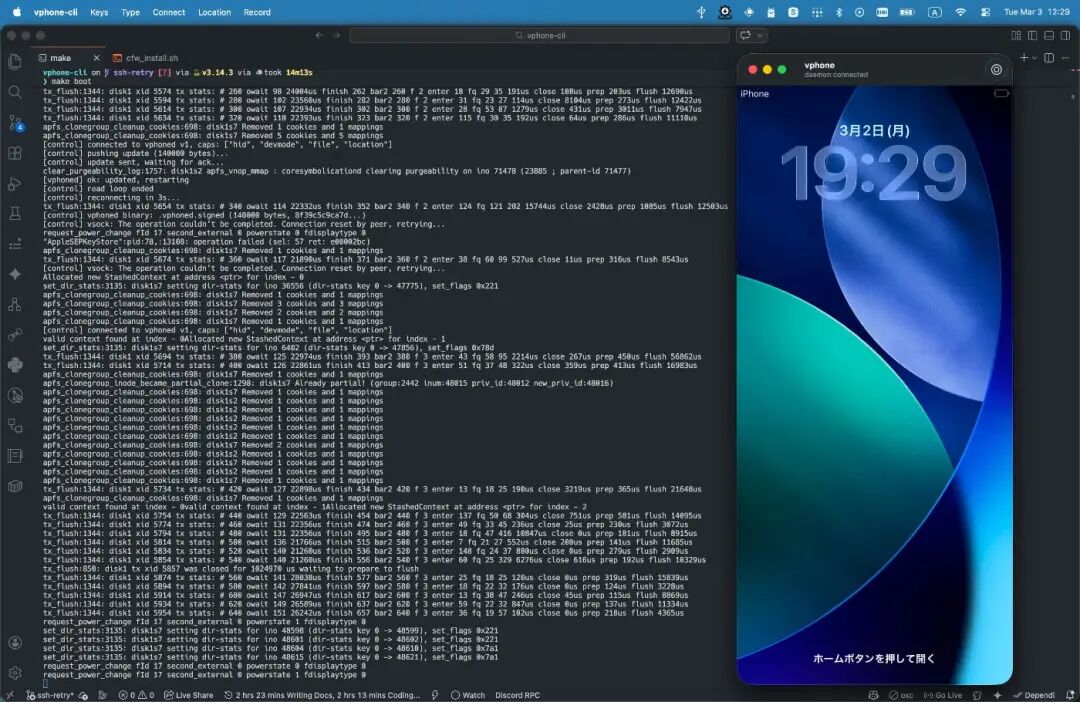Open the vphone-cli app menu
This screenshot has width=1080, height=702.
point(55,12)
